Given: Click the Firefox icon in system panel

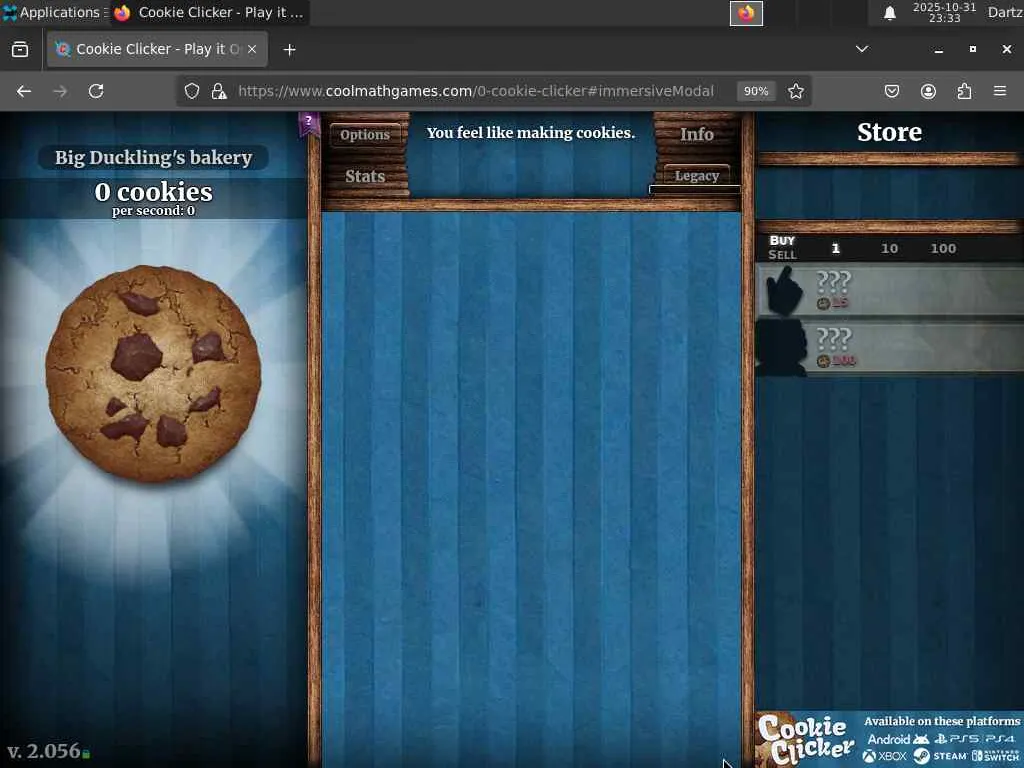Looking at the screenshot, I should [x=746, y=13].
